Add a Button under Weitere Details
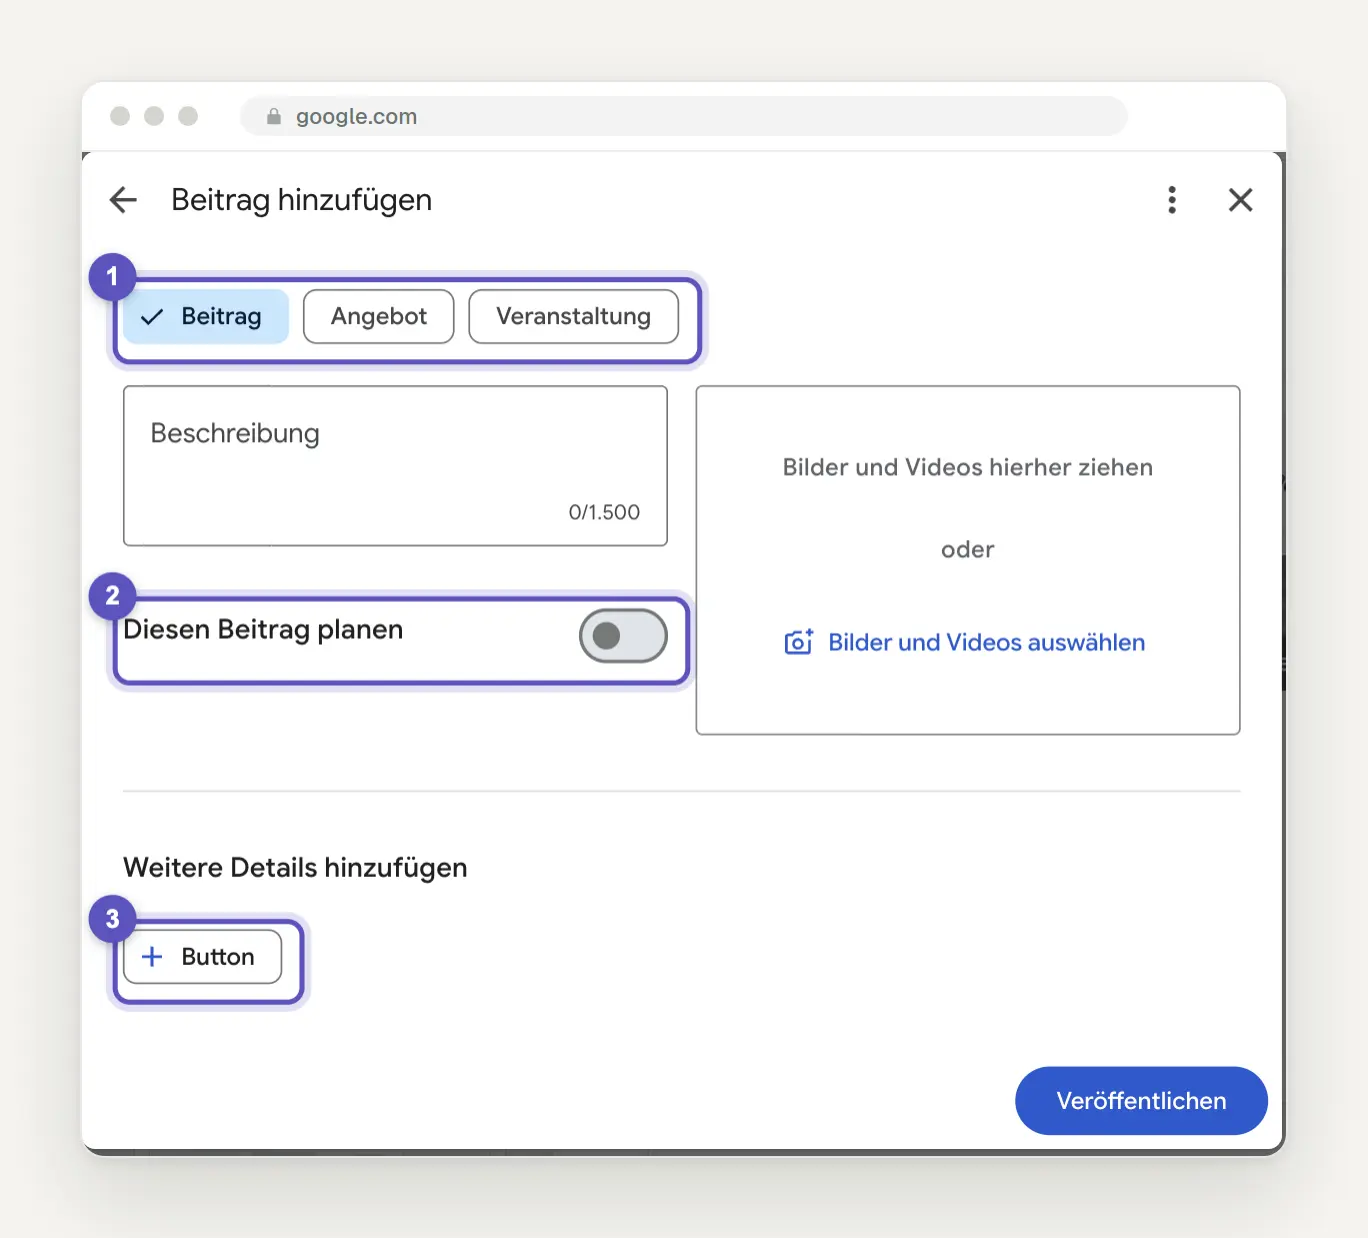1368x1238 pixels. click(202, 957)
